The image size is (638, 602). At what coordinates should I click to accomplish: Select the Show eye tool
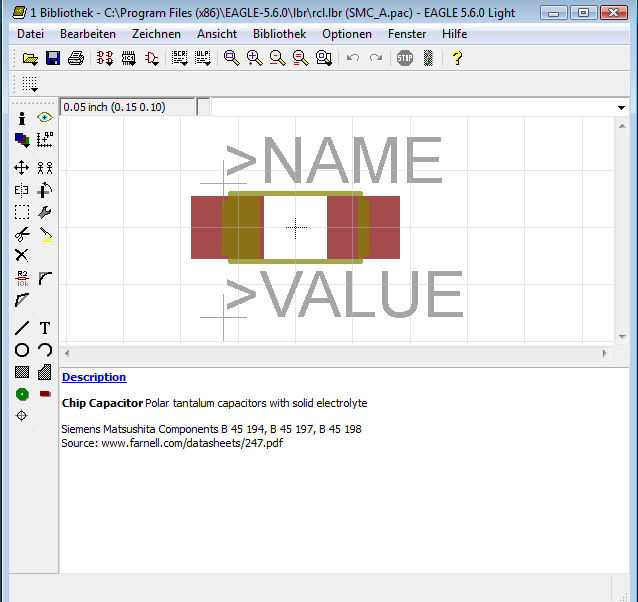point(45,118)
